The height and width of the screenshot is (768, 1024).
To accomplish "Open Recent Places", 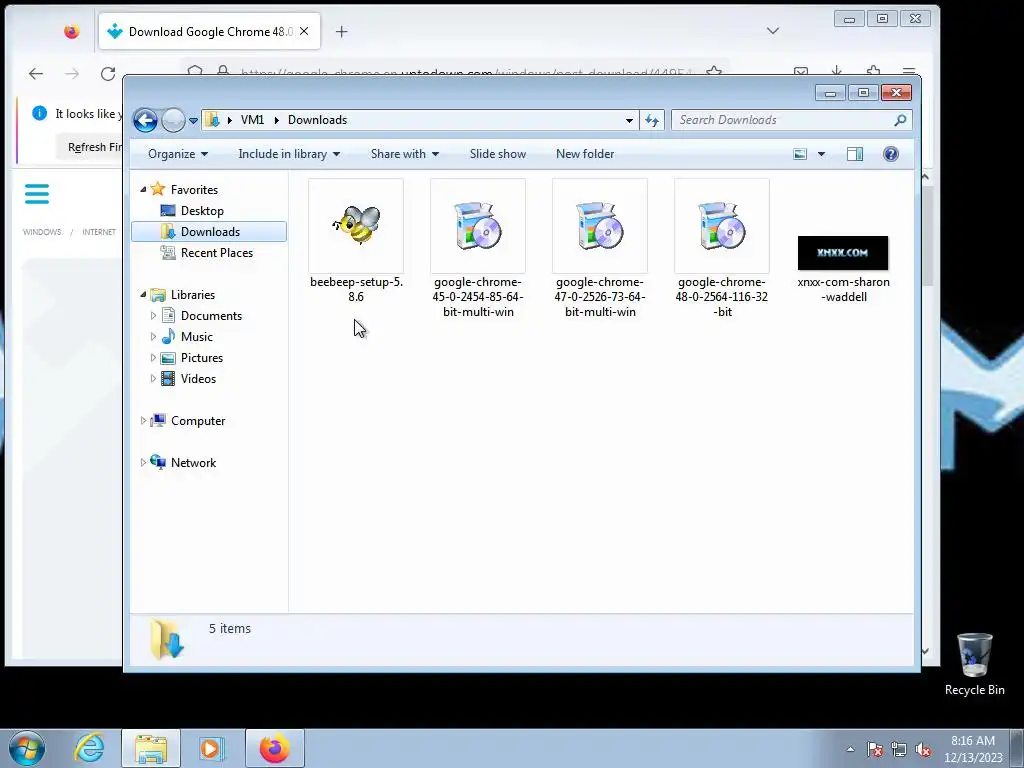I will [x=217, y=253].
